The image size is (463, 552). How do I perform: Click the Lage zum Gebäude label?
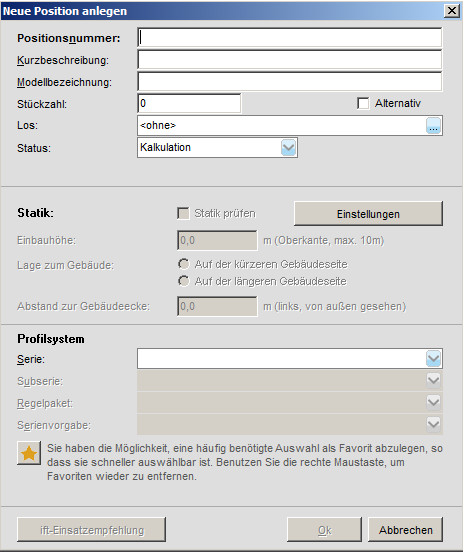click(65, 265)
